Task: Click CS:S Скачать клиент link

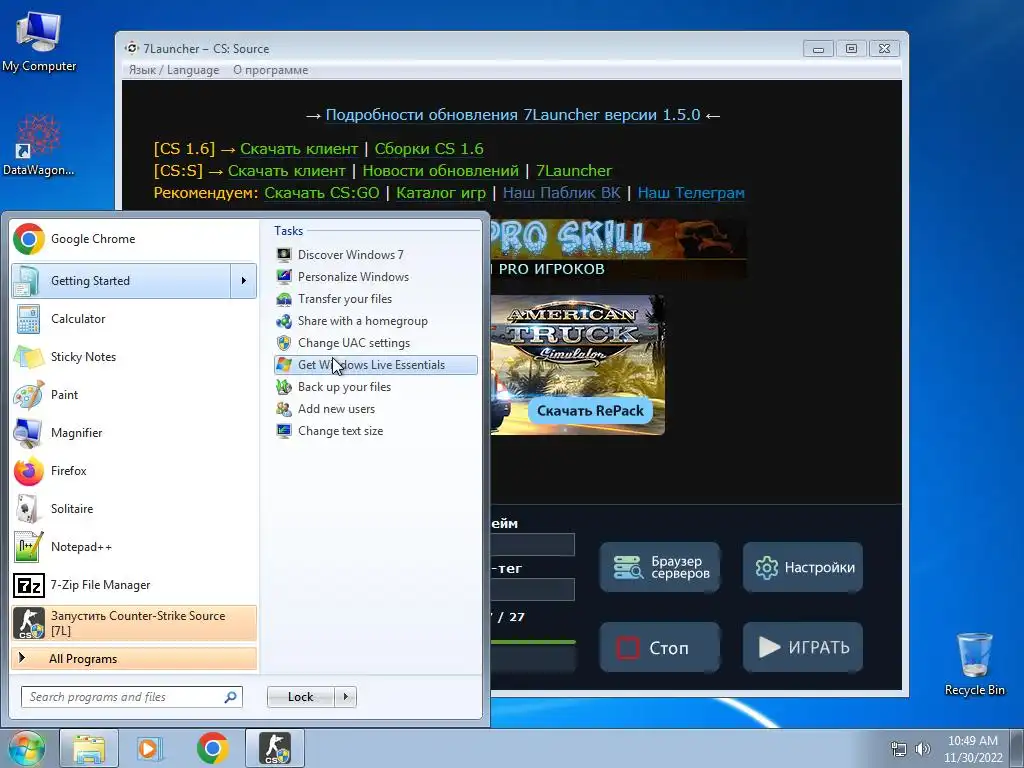Action: pos(287,171)
